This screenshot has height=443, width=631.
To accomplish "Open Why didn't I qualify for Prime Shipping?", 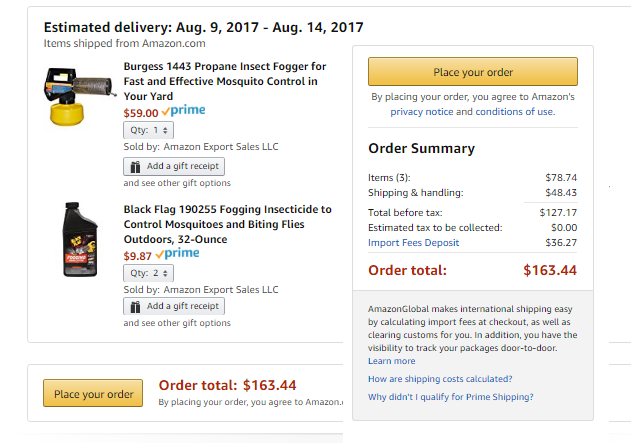I will click(x=450, y=397).
